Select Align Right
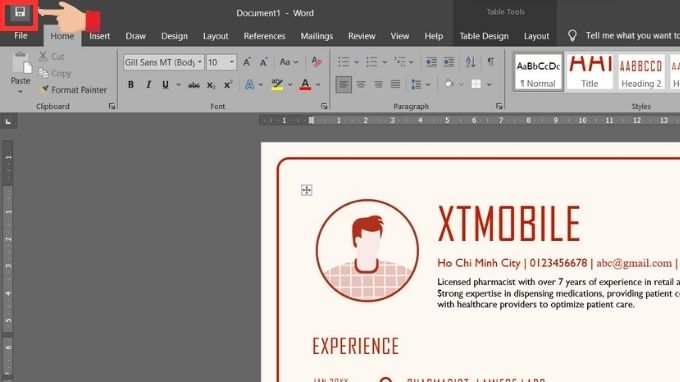This screenshot has width=680, height=382. pyautogui.click(x=378, y=85)
